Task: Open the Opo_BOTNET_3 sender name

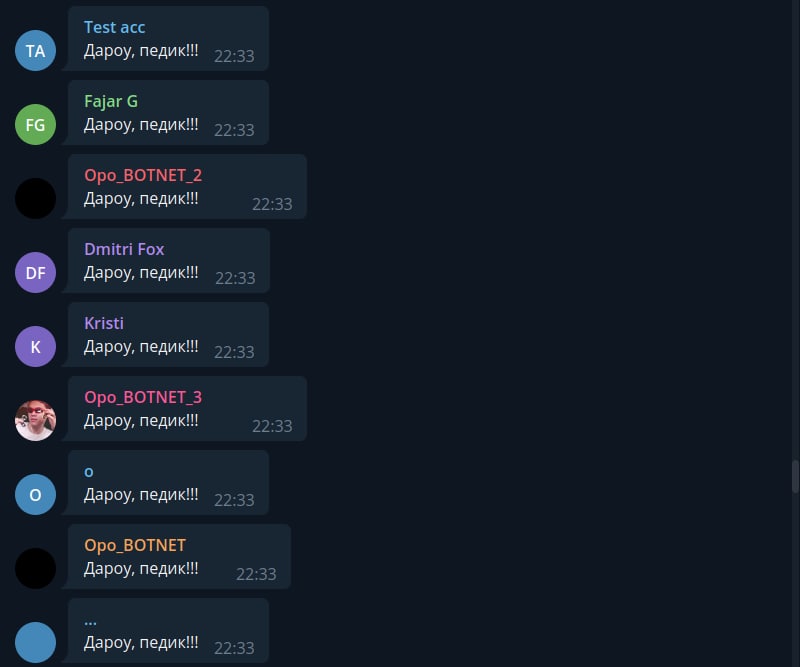Action: coord(143,398)
